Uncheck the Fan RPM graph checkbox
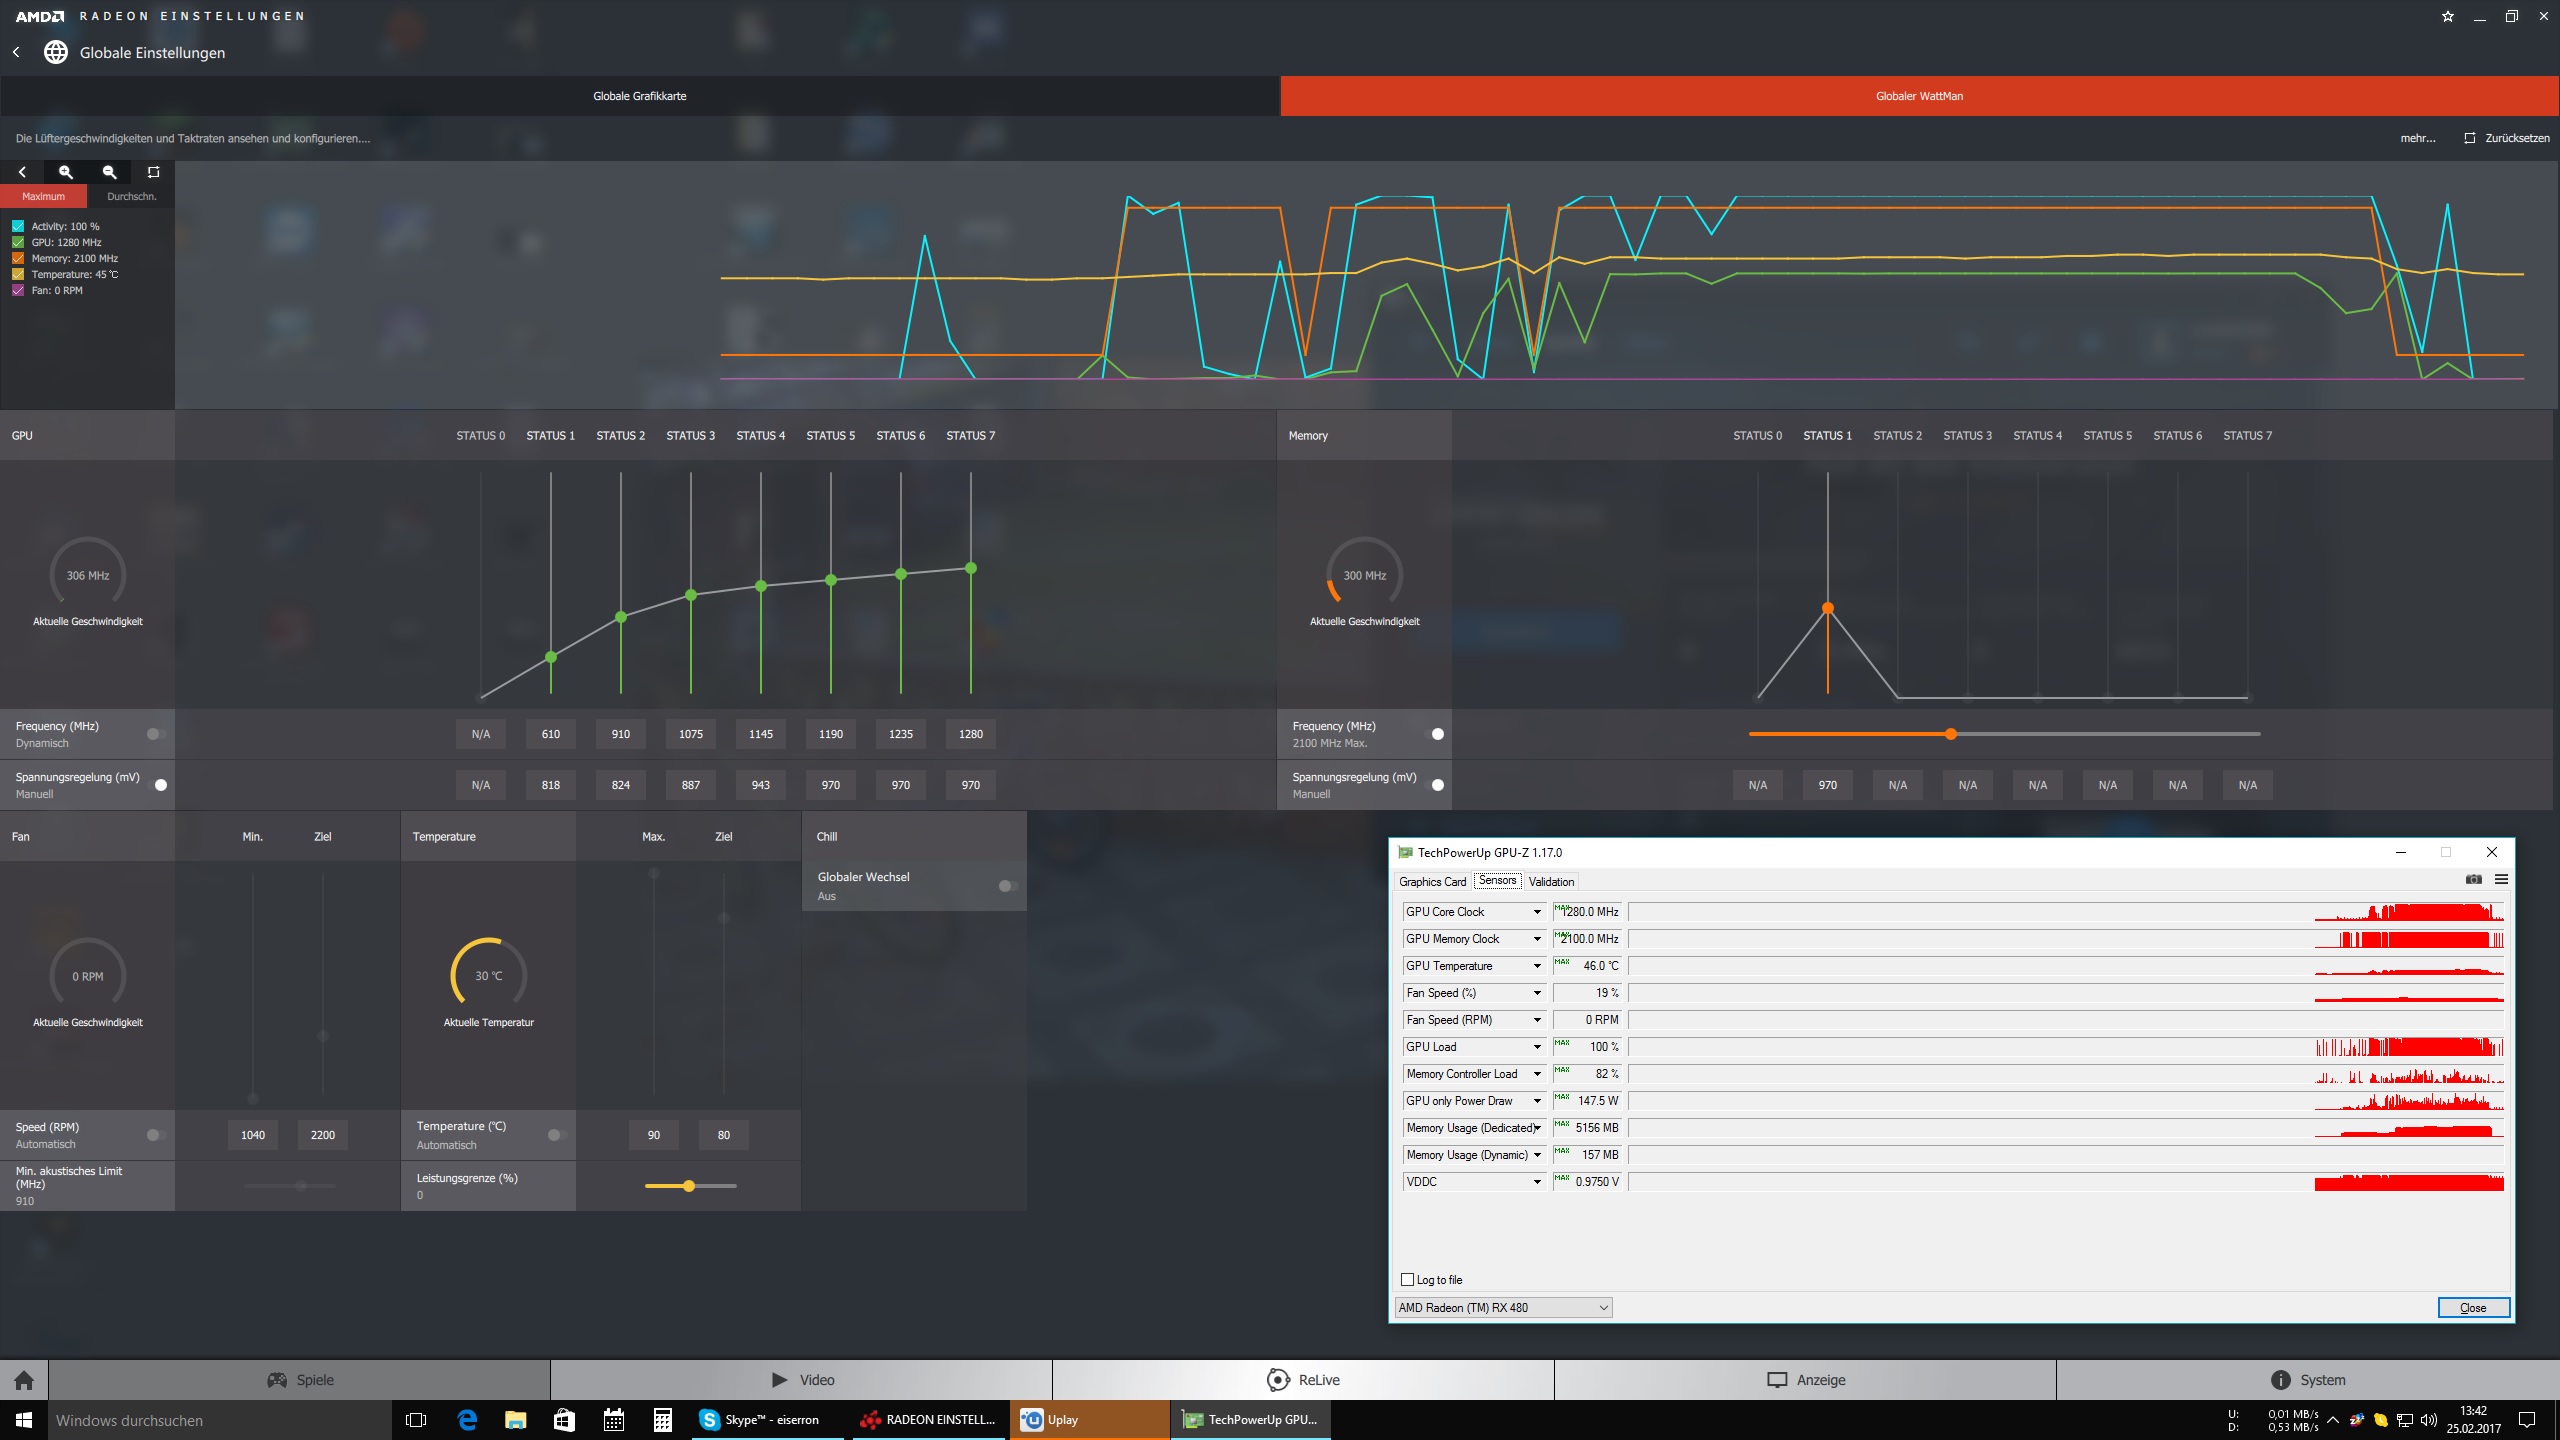Image resolution: width=2560 pixels, height=1440 pixels. 18,290
